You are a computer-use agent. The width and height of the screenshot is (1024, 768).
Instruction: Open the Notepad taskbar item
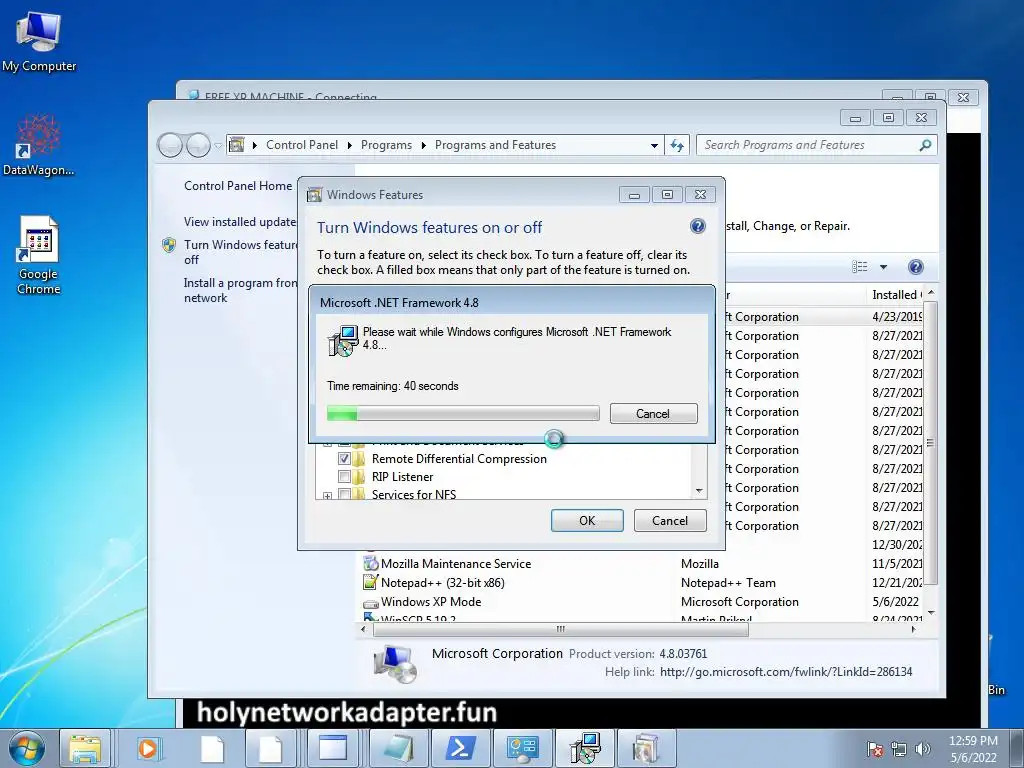400,748
